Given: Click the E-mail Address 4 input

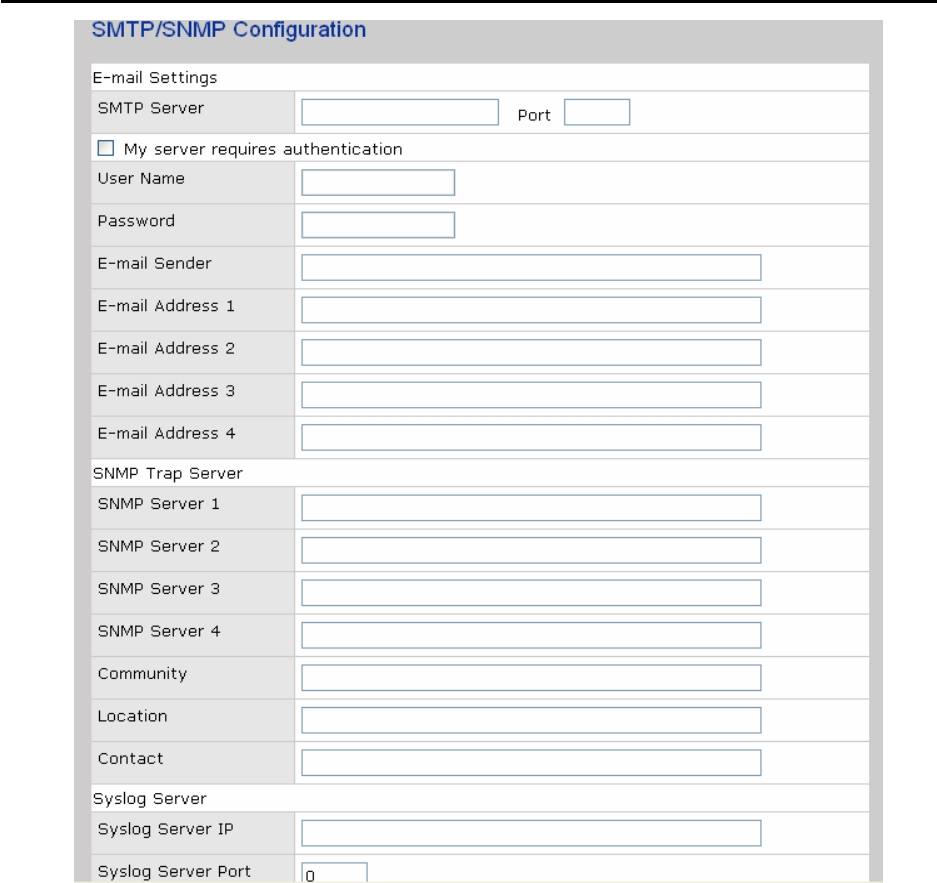Looking at the screenshot, I should tap(531, 438).
